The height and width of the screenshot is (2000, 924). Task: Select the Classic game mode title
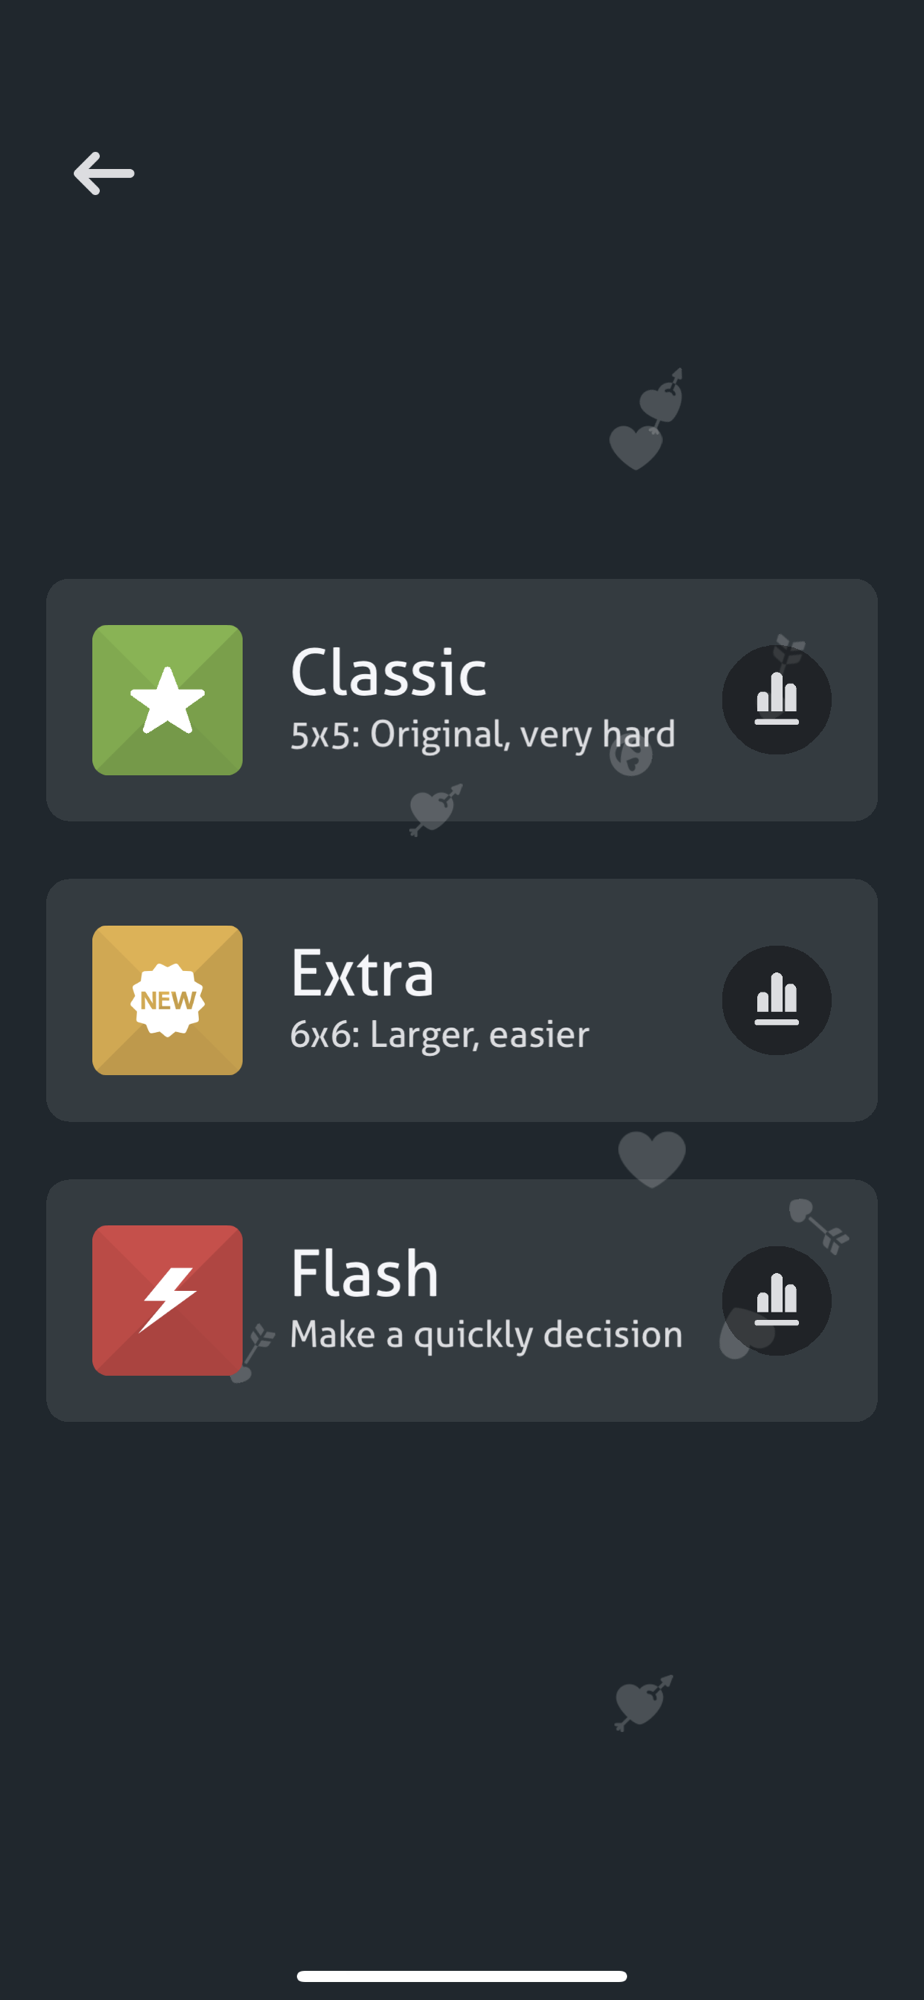[388, 672]
